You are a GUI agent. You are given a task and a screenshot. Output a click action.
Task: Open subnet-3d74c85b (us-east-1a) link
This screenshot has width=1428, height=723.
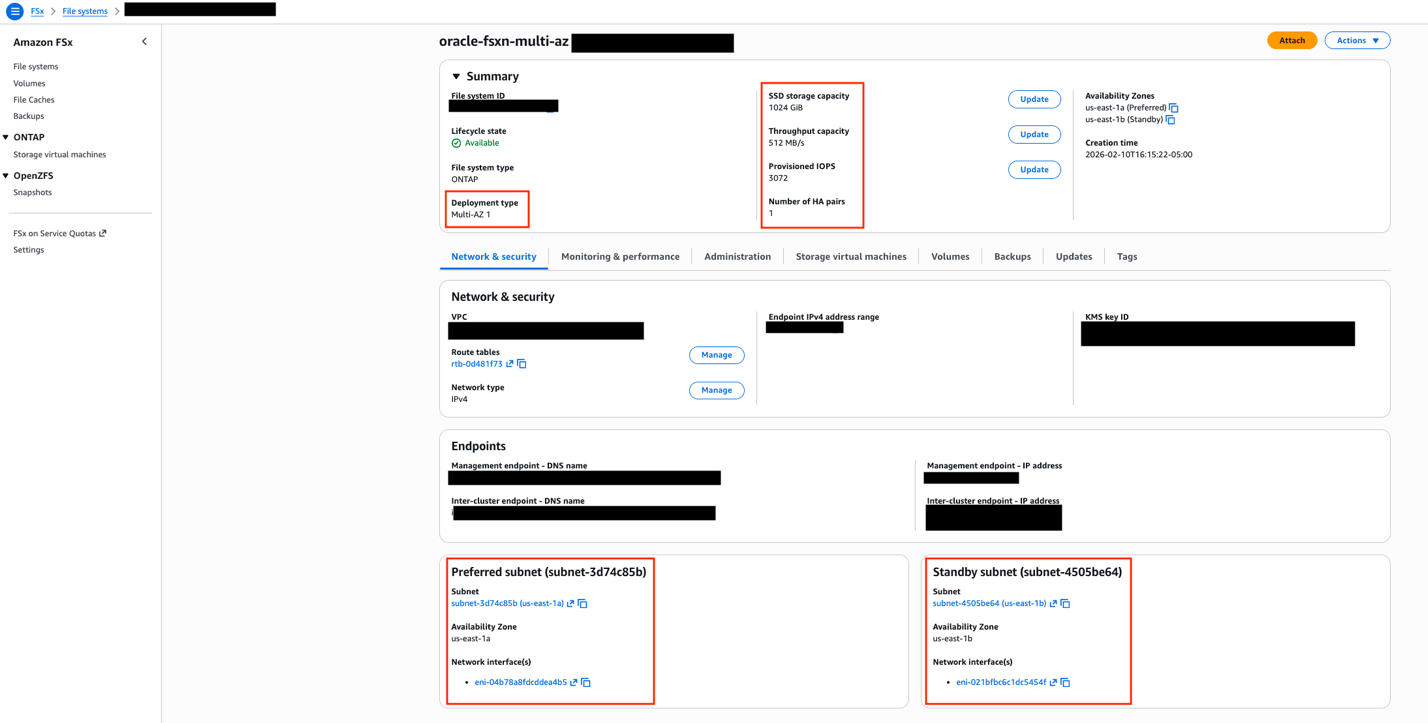pos(507,604)
